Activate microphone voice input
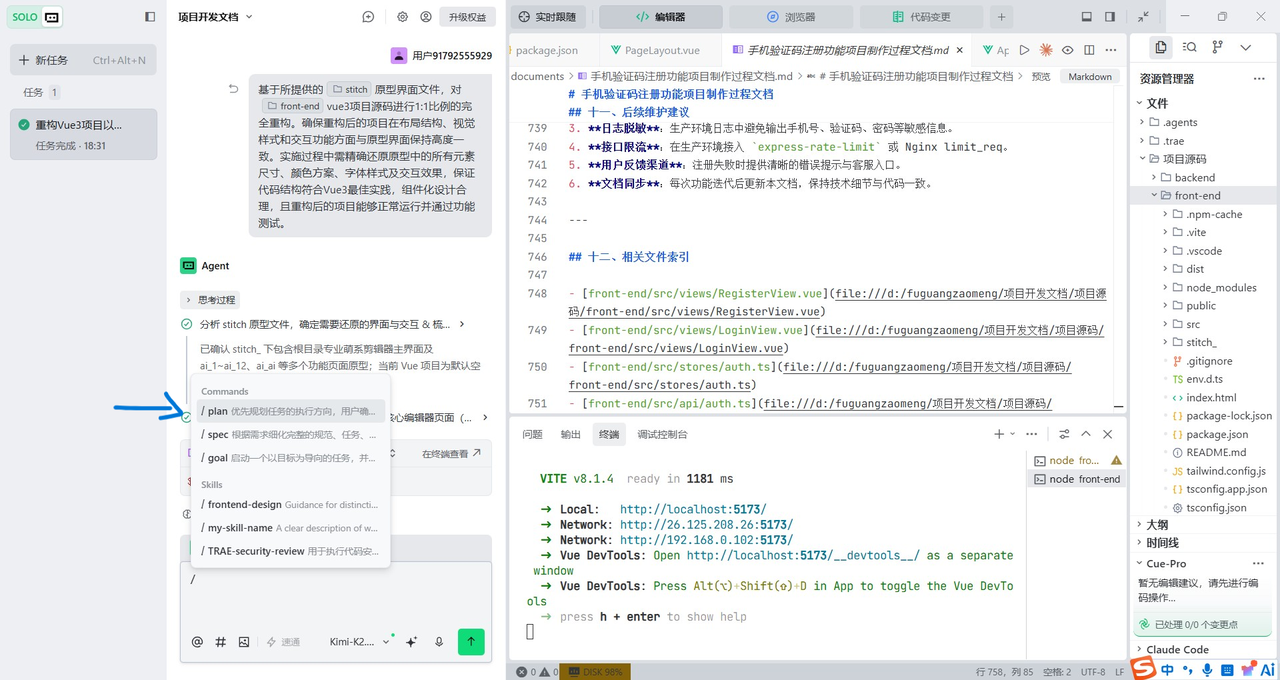 [x=439, y=642]
